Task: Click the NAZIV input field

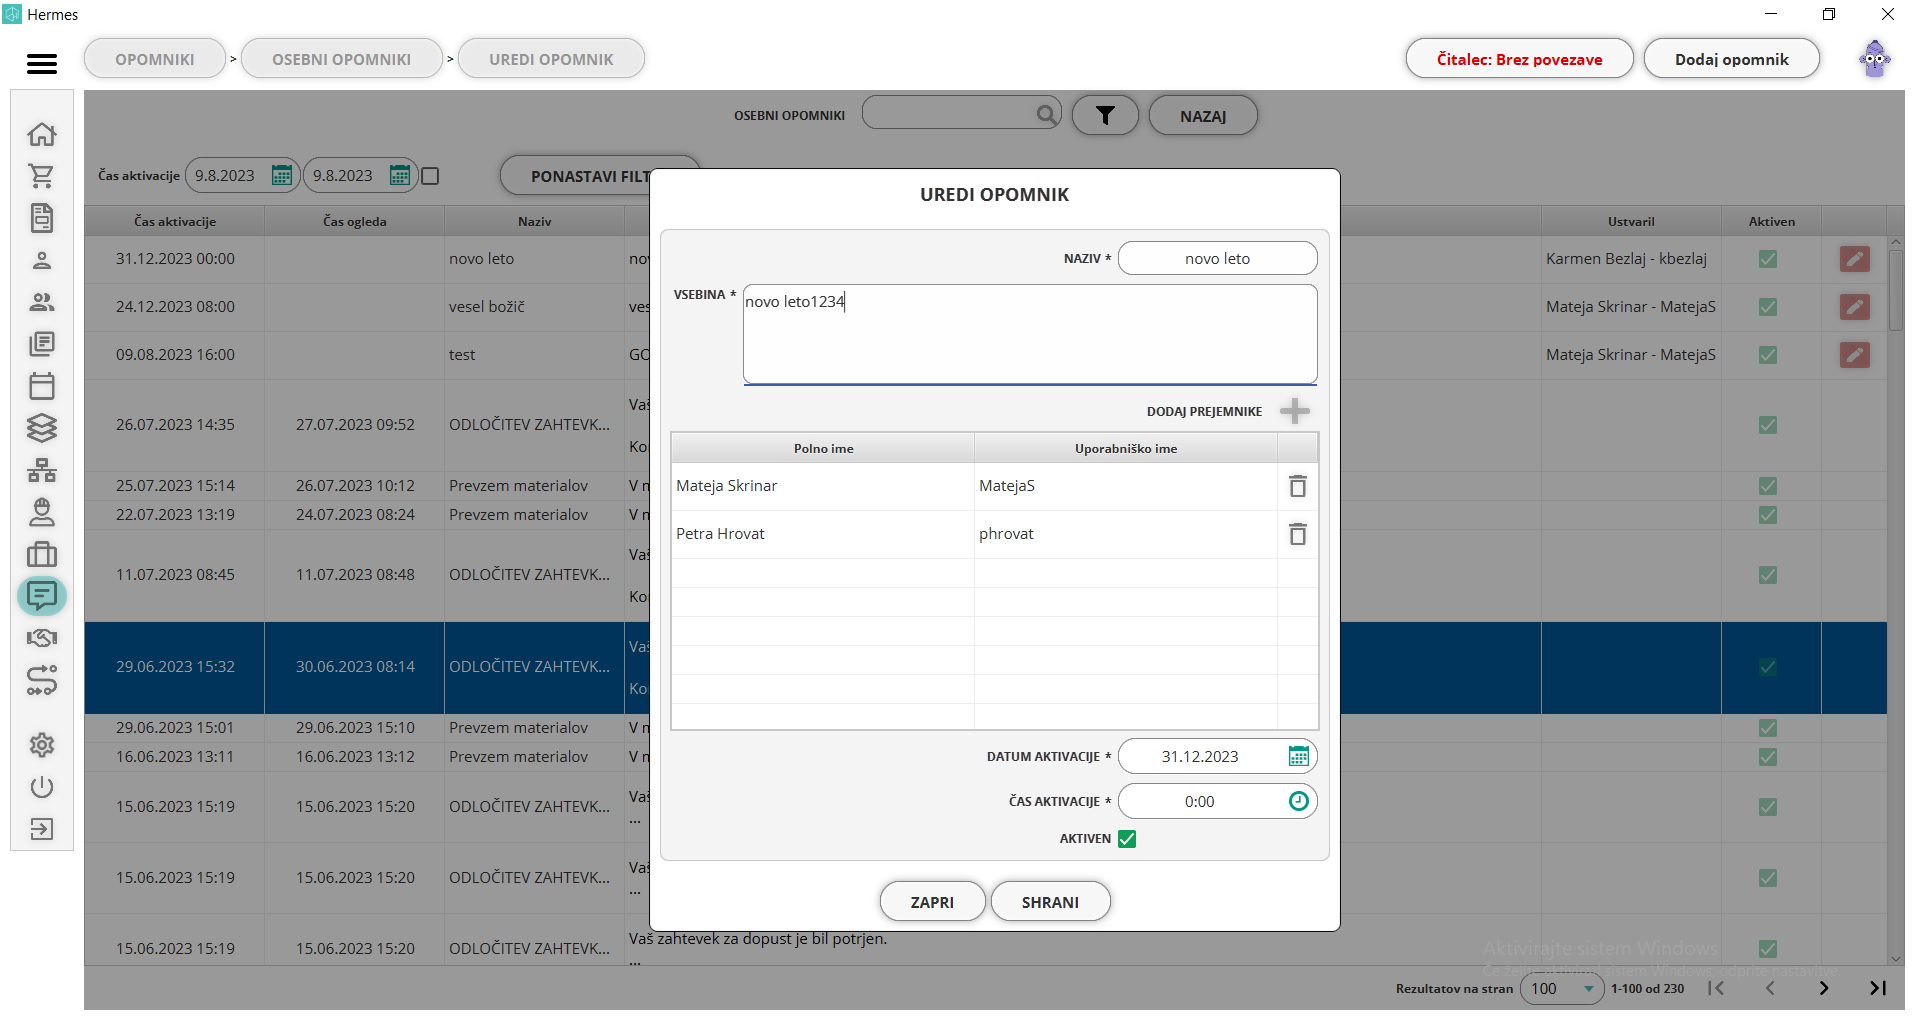Action: pos(1217,258)
